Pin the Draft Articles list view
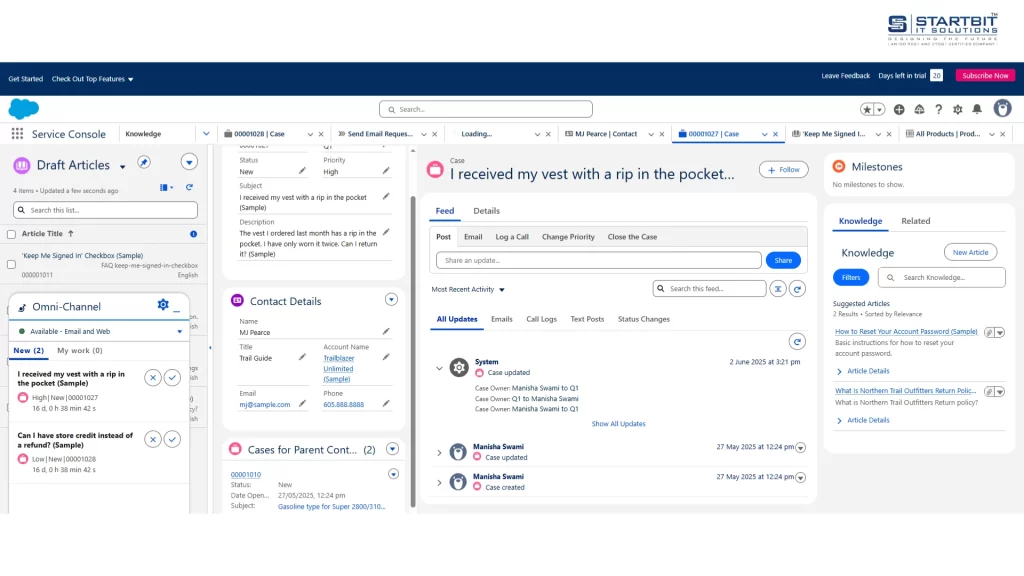The image size is (1024, 576). (x=144, y=163)
